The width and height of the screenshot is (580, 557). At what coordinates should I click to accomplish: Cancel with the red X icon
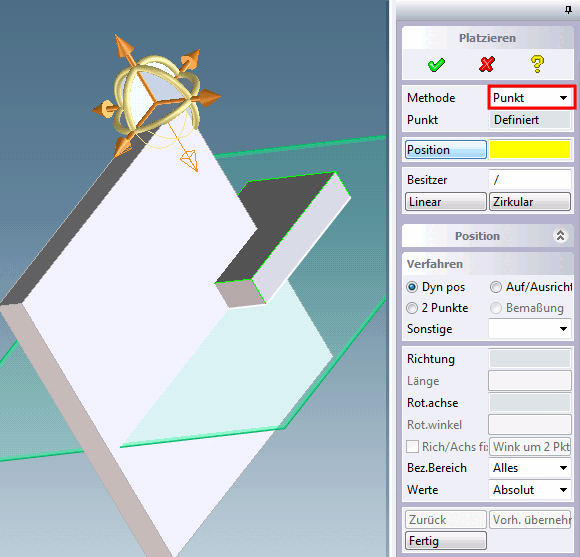pos(486,64)
